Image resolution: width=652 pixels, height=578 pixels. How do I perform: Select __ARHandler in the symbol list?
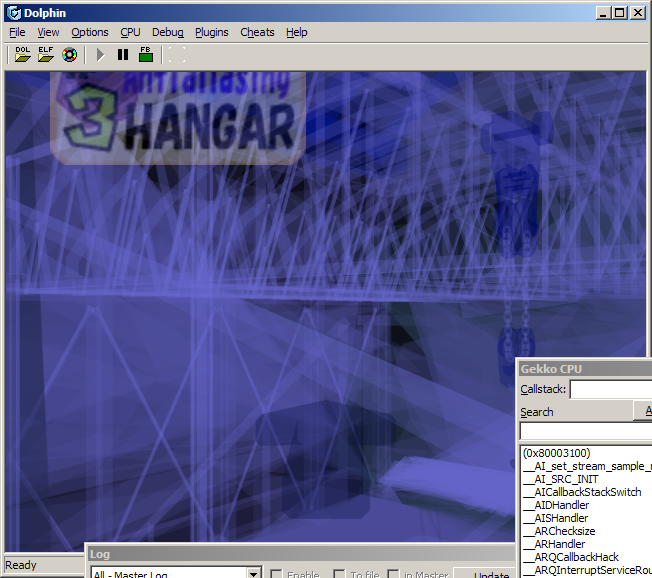click(x=554, y=544)
